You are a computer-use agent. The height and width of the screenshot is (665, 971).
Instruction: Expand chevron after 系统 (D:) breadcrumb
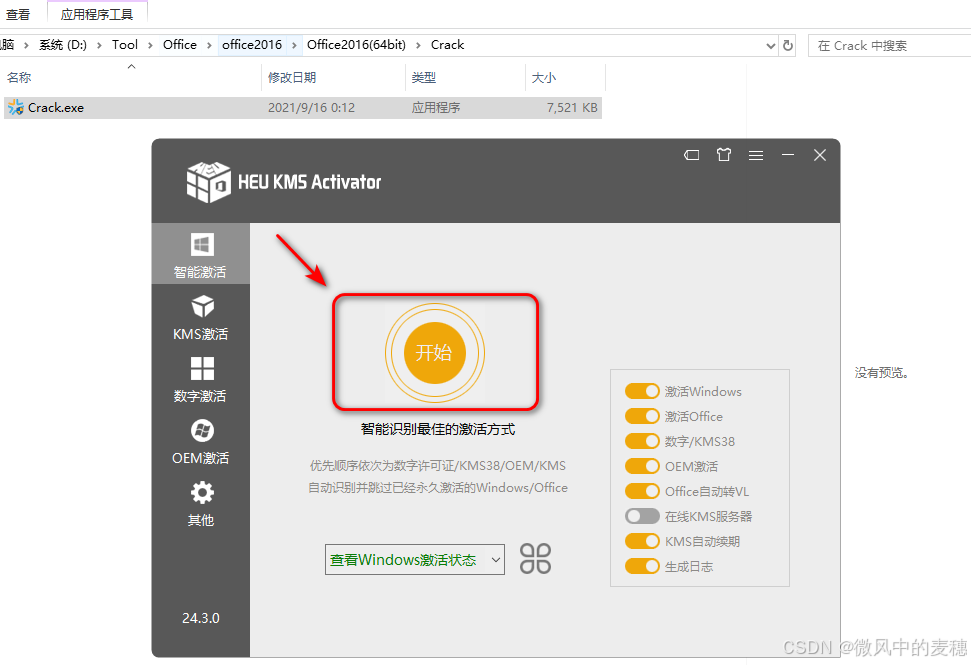tap(99, 45)
